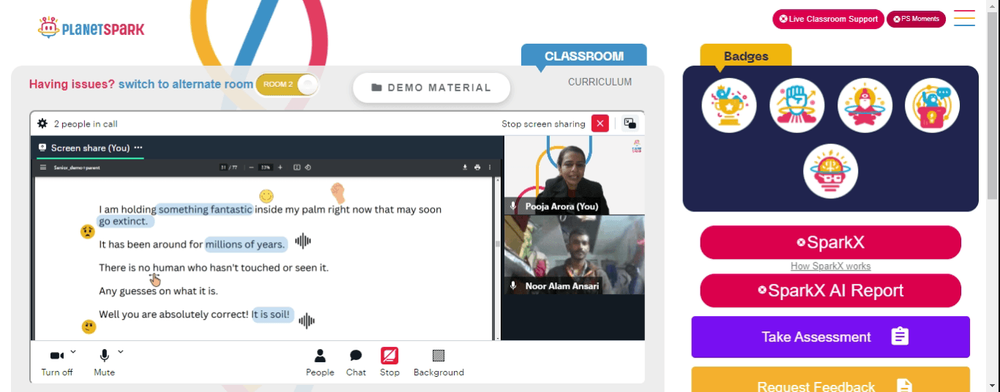Open the picture-in-picture layout icon
This screenshot has width=1000, height=392.
point(629,124)
